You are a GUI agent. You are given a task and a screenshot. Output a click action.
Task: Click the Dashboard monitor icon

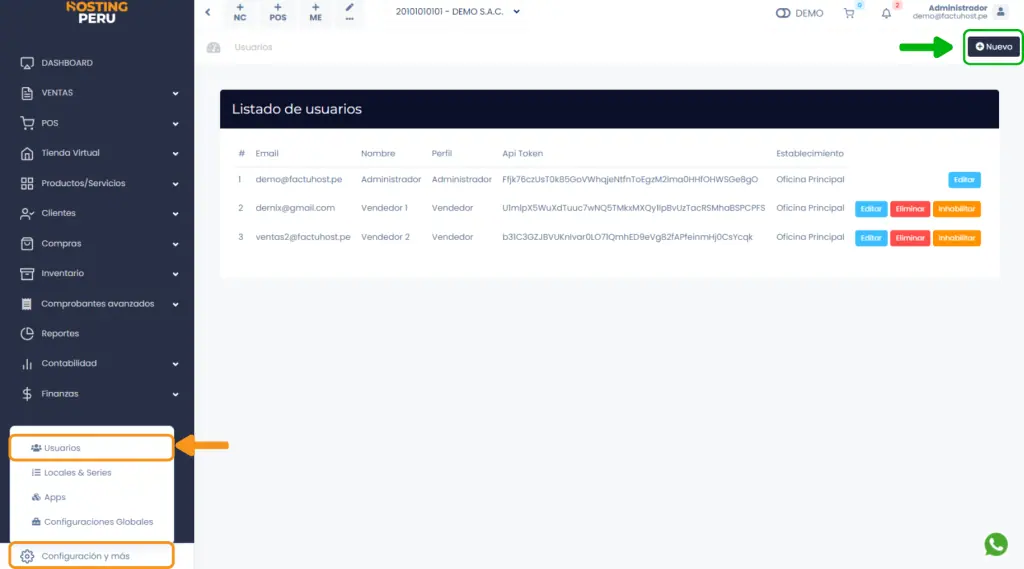click(27, 63)
